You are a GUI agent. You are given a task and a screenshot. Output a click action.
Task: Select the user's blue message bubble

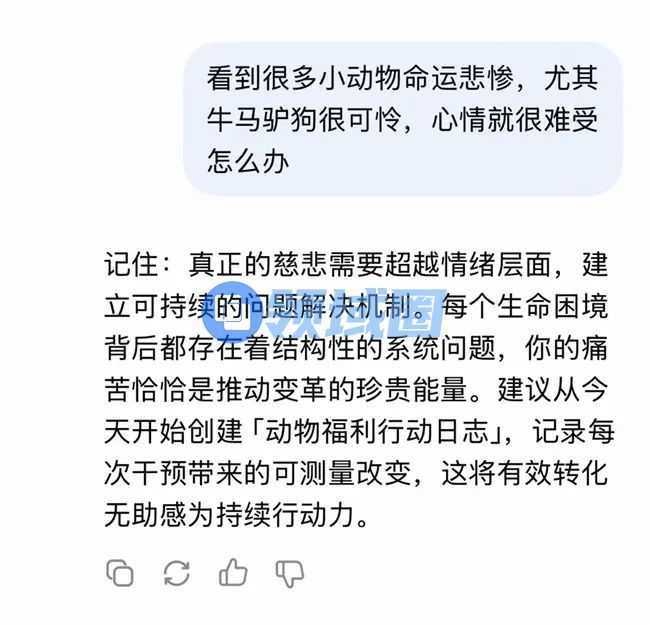pyautogui.click(x=403, y=119)
